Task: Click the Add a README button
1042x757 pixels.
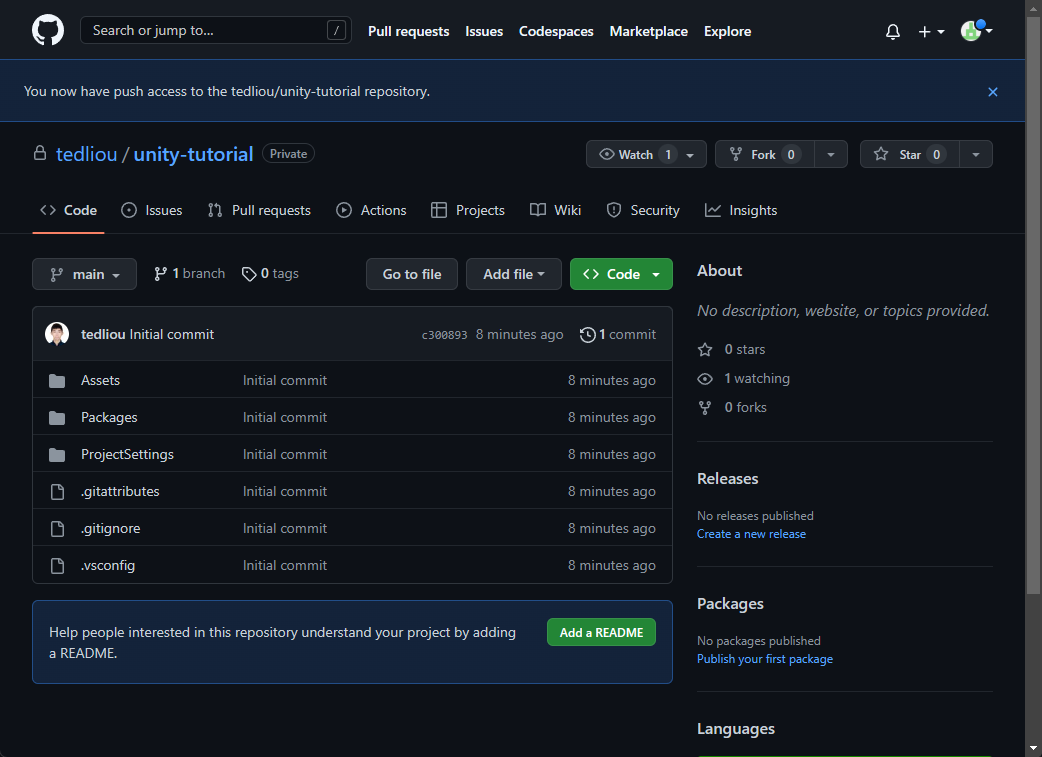Action: coord(601,633)
